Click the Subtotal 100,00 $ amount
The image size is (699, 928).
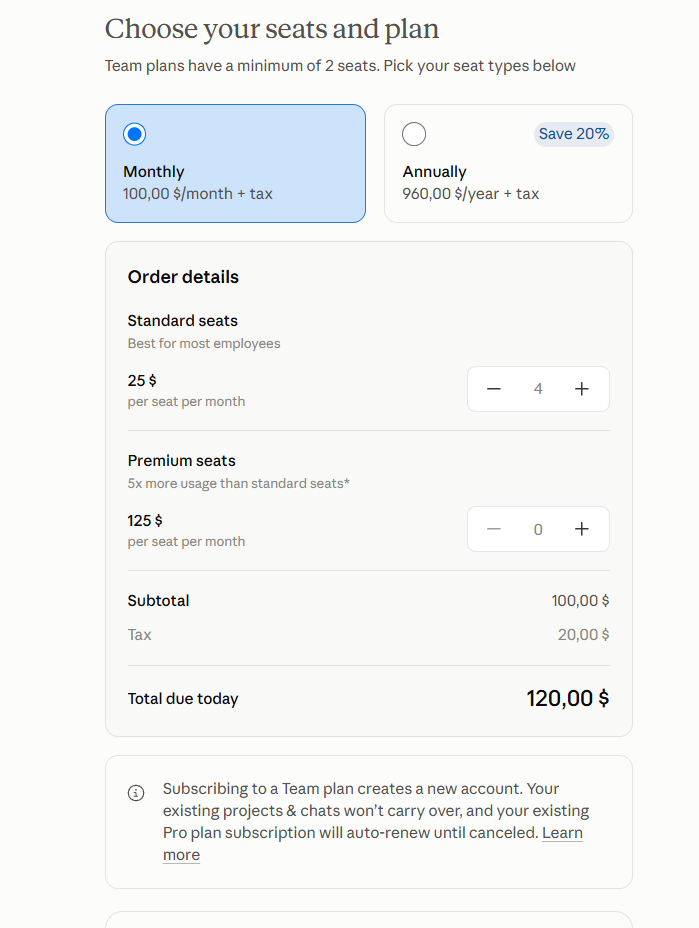tap(580, 601)
